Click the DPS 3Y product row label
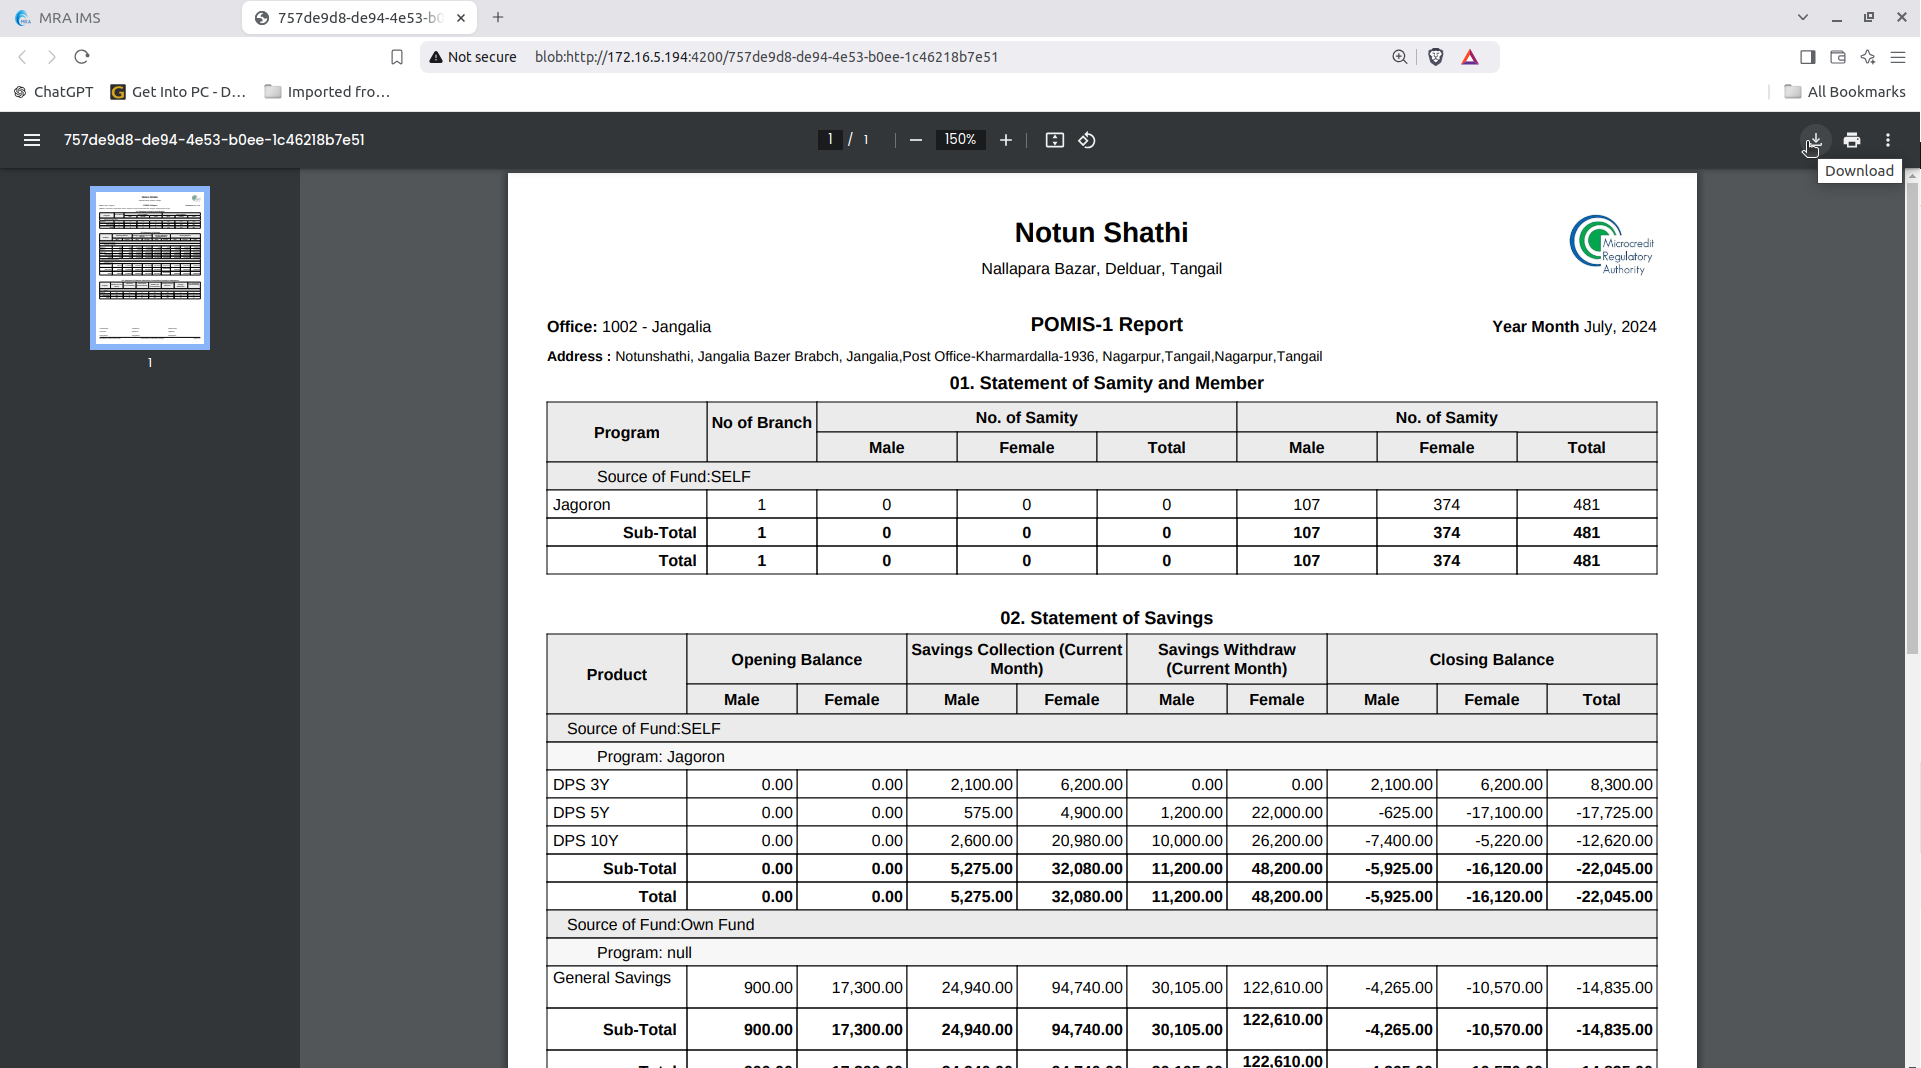Image resolution: width=1921 pixels, height=1068 pixels. pyautogui.click(x=581, y=785)
